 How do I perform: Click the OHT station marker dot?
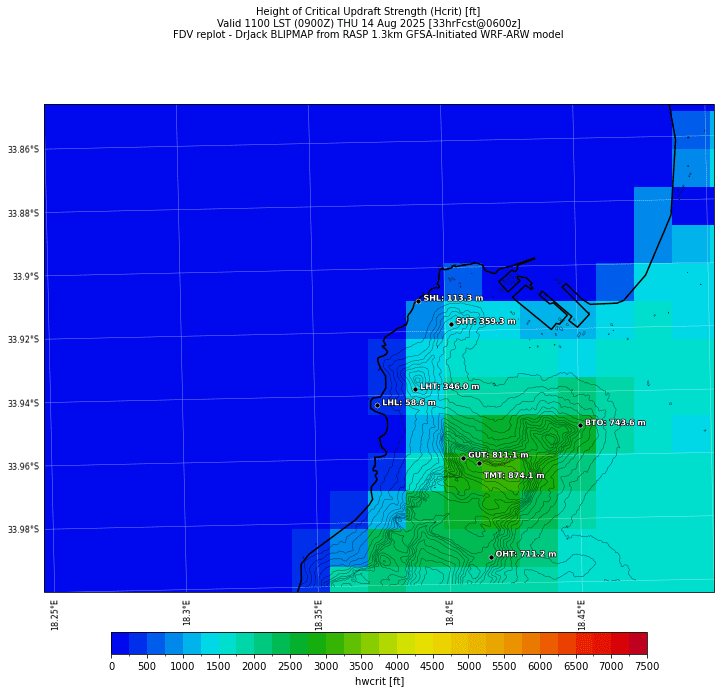coord(491,557)
